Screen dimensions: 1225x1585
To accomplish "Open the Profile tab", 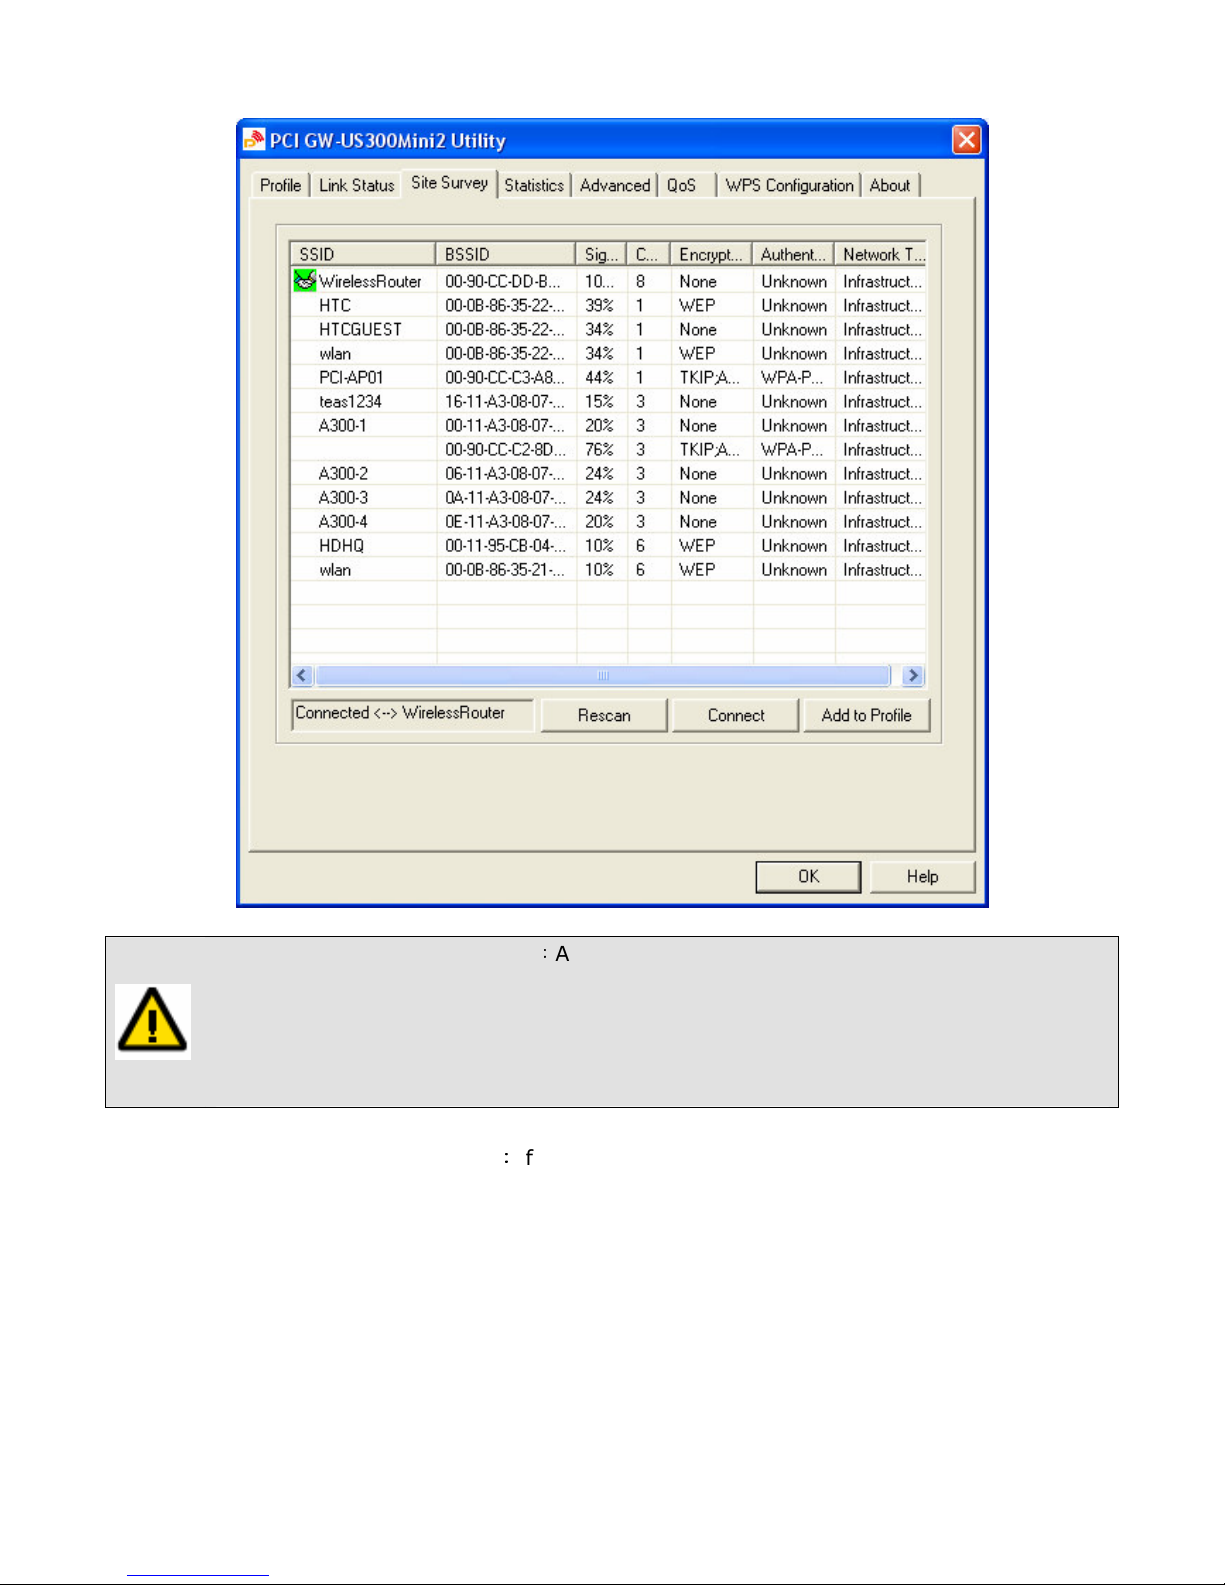I will pyautogui.click(x=280, y=185).
